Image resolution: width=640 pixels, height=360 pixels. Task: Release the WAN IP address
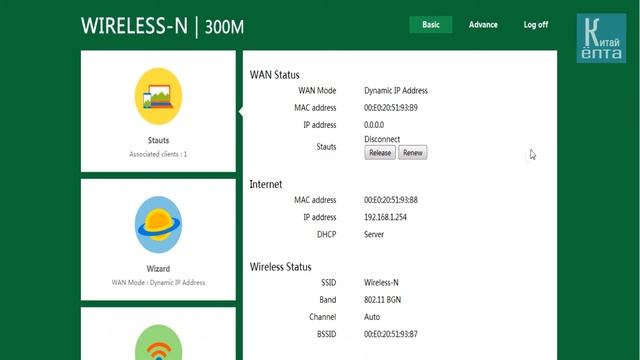(x=380, y=153)
